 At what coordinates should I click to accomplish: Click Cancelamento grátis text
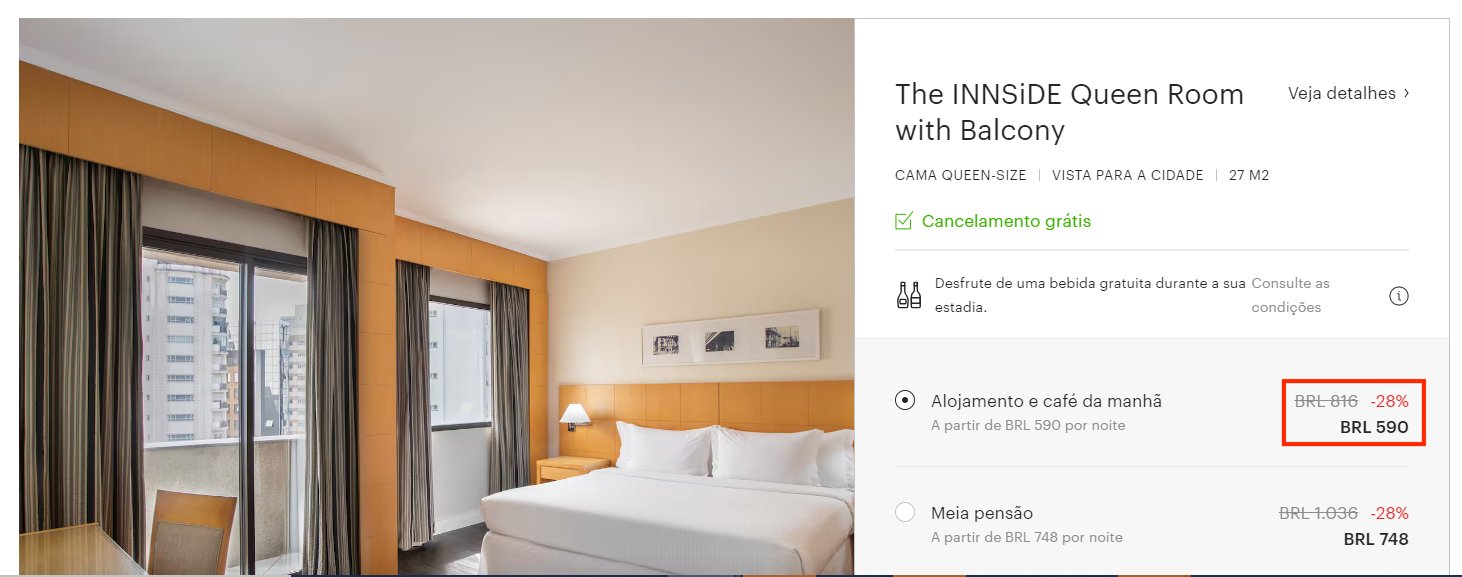(1006, 221)
